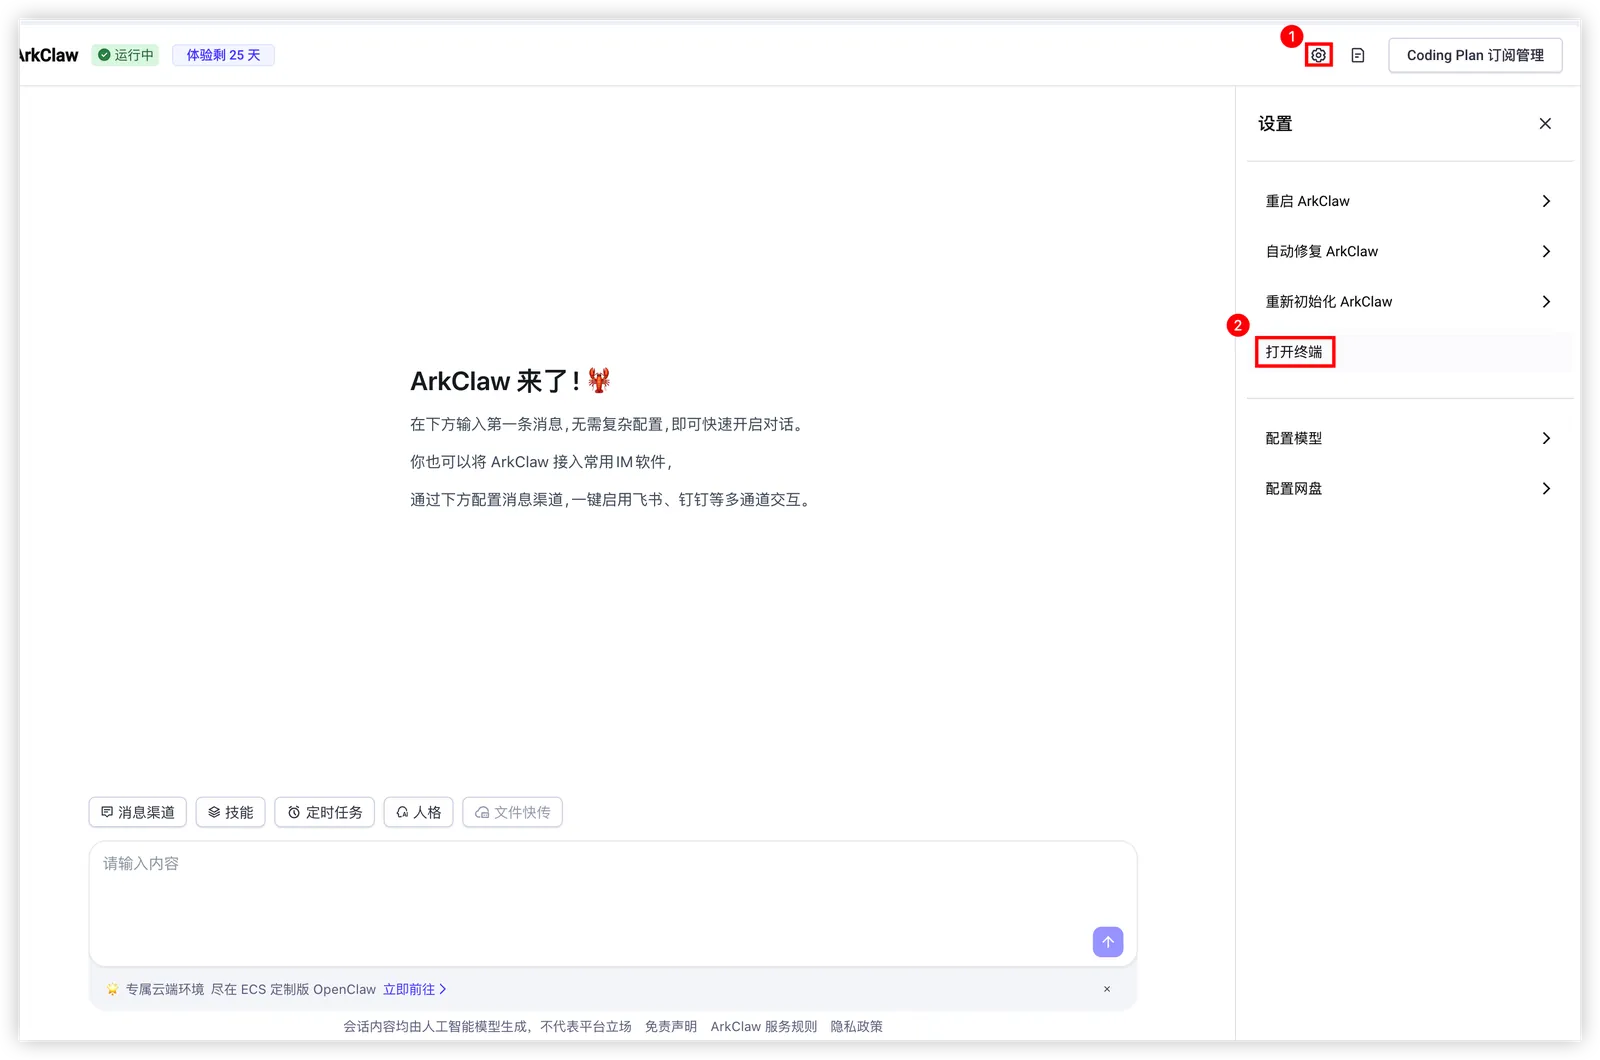
Task: Click the 体验剩 25 天 badge
Action: point(223,55)
